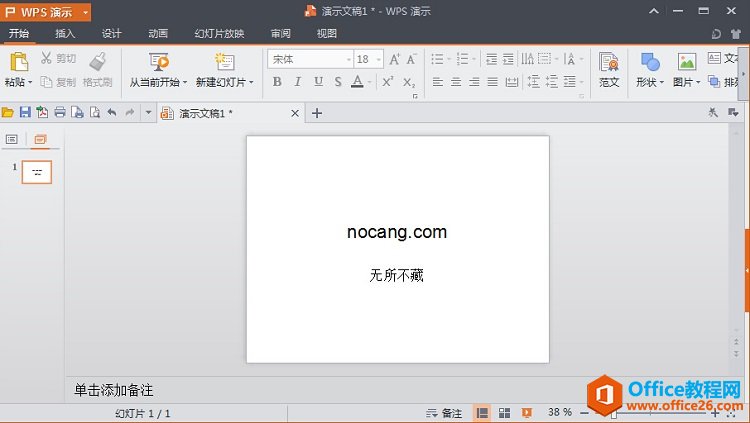
Task: Click the Format Painter (格式刷) brush
Action: [98, 68]
